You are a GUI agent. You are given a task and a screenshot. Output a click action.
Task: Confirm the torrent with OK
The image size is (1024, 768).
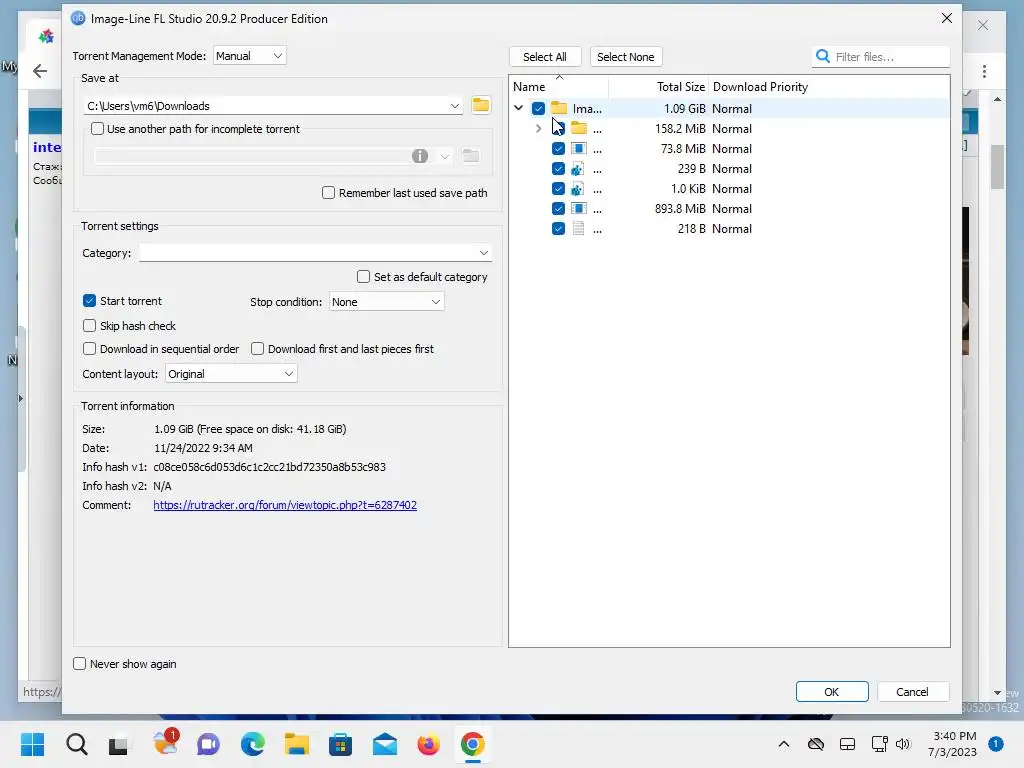(x=831, y=692)
